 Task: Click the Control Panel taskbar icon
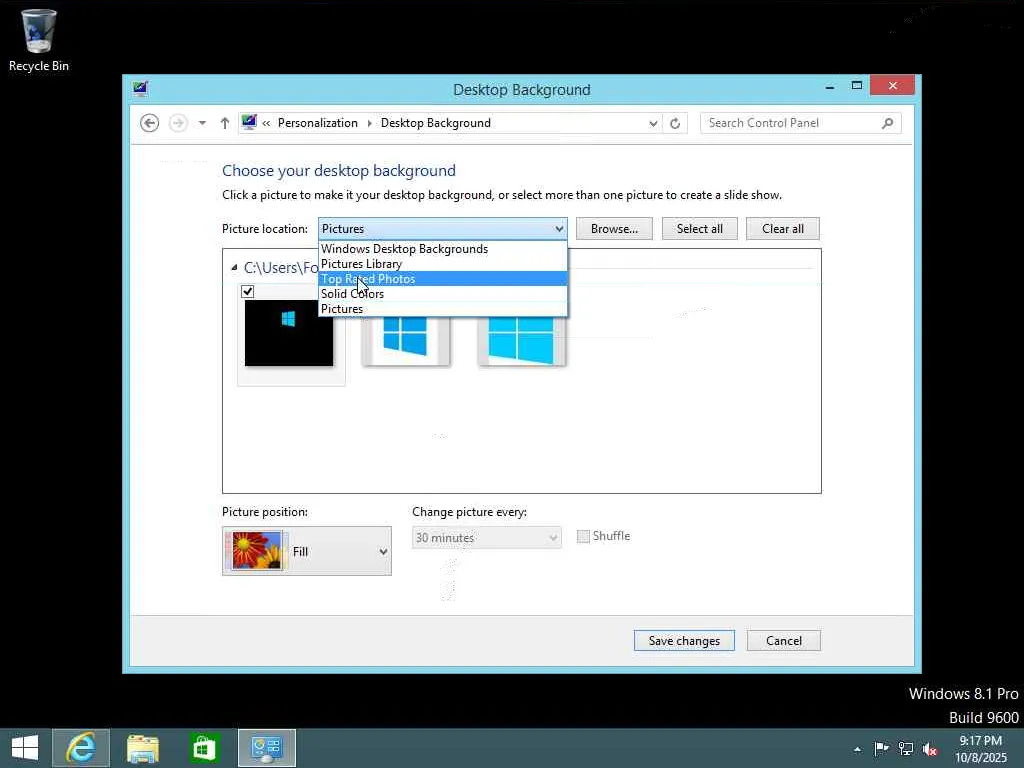pyautogui.click(x=266, y=748)
